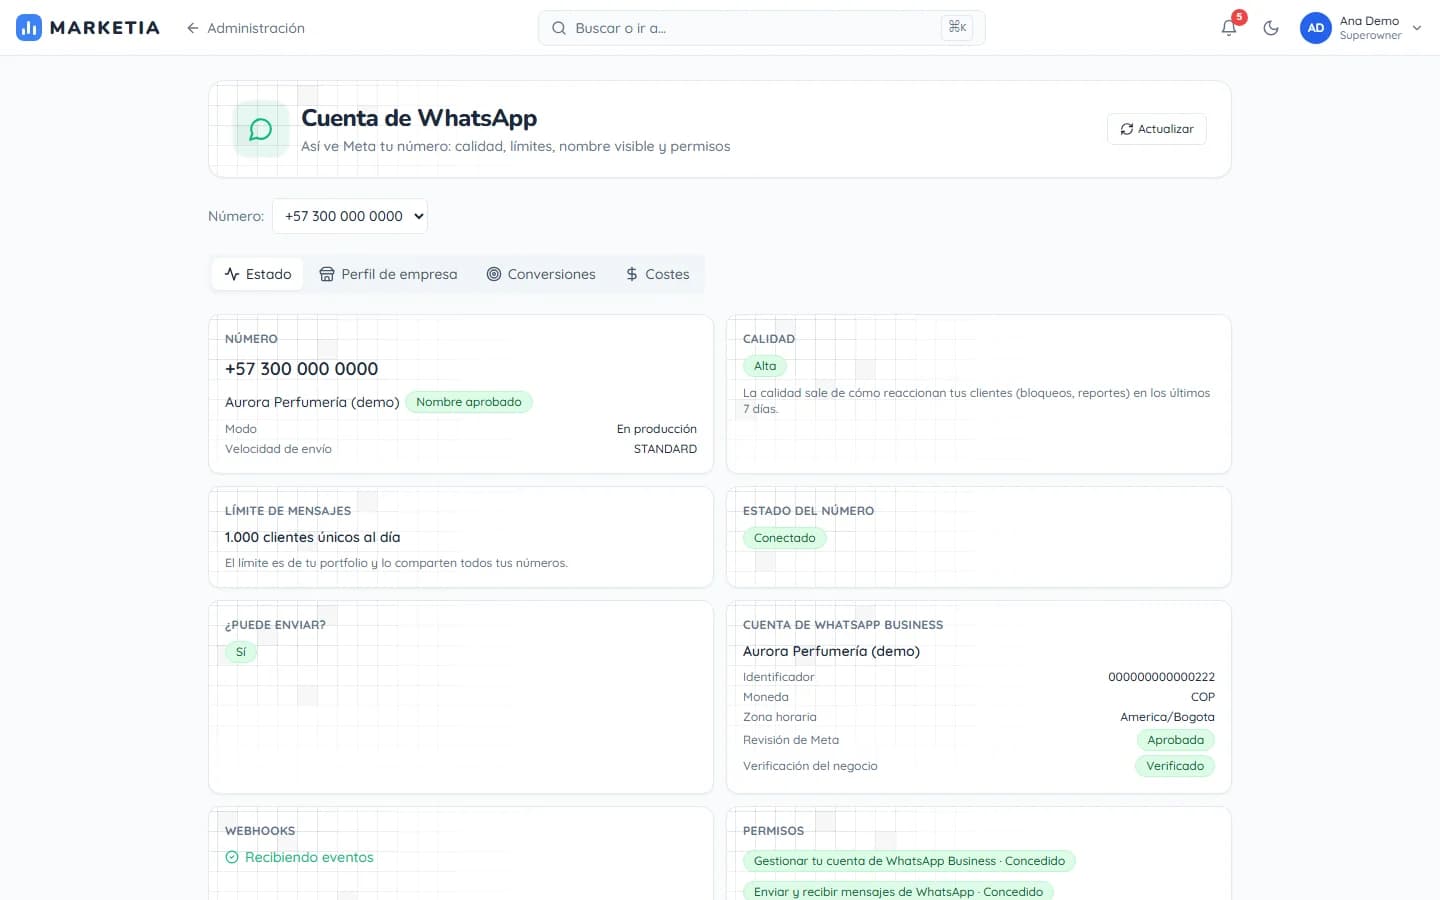Viewport: 1440px width, 900px height.
Task: Click 'Aurora Perfumería (demo)' in business account card
Action: [x=831, y=651]
